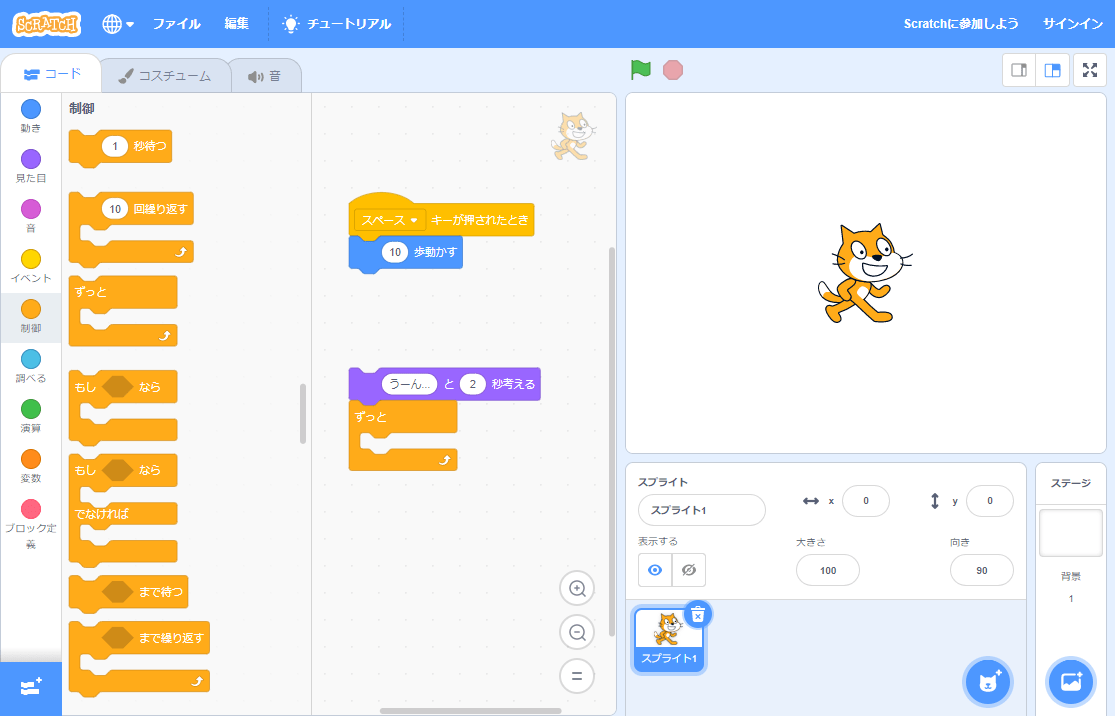Click the choose a sprite button

click(x=988, y=682)
